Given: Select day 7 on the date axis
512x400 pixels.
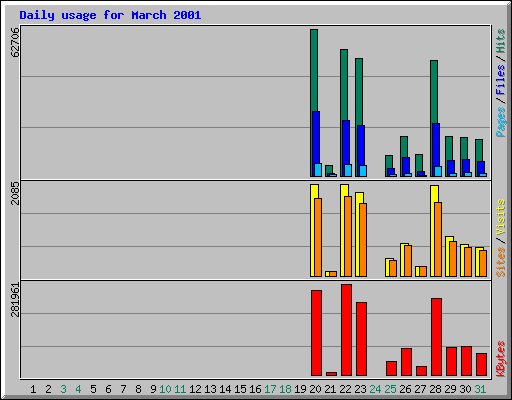Looking at the screenshot, I should point(123,389).
